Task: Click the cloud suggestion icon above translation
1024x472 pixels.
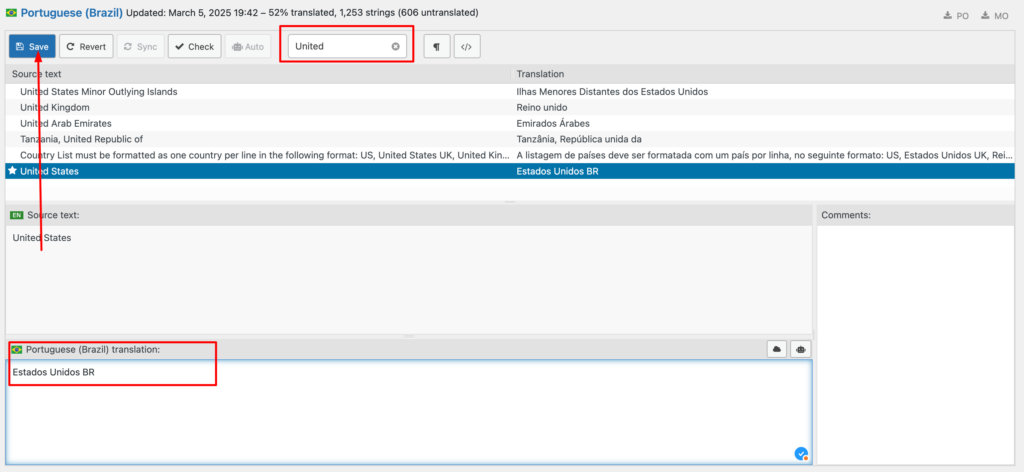Action: 776,349
